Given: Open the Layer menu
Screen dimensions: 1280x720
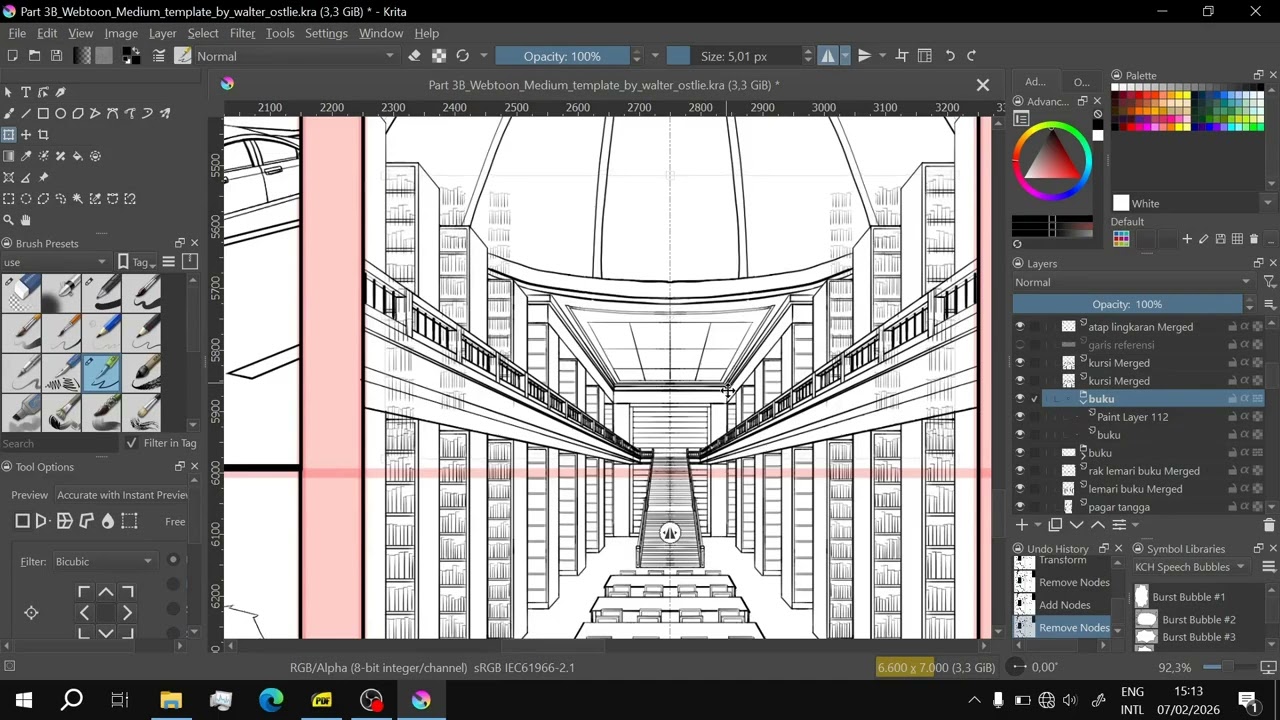Looking at the screenshot, I should pyautogui.click(x=162, y=33).
